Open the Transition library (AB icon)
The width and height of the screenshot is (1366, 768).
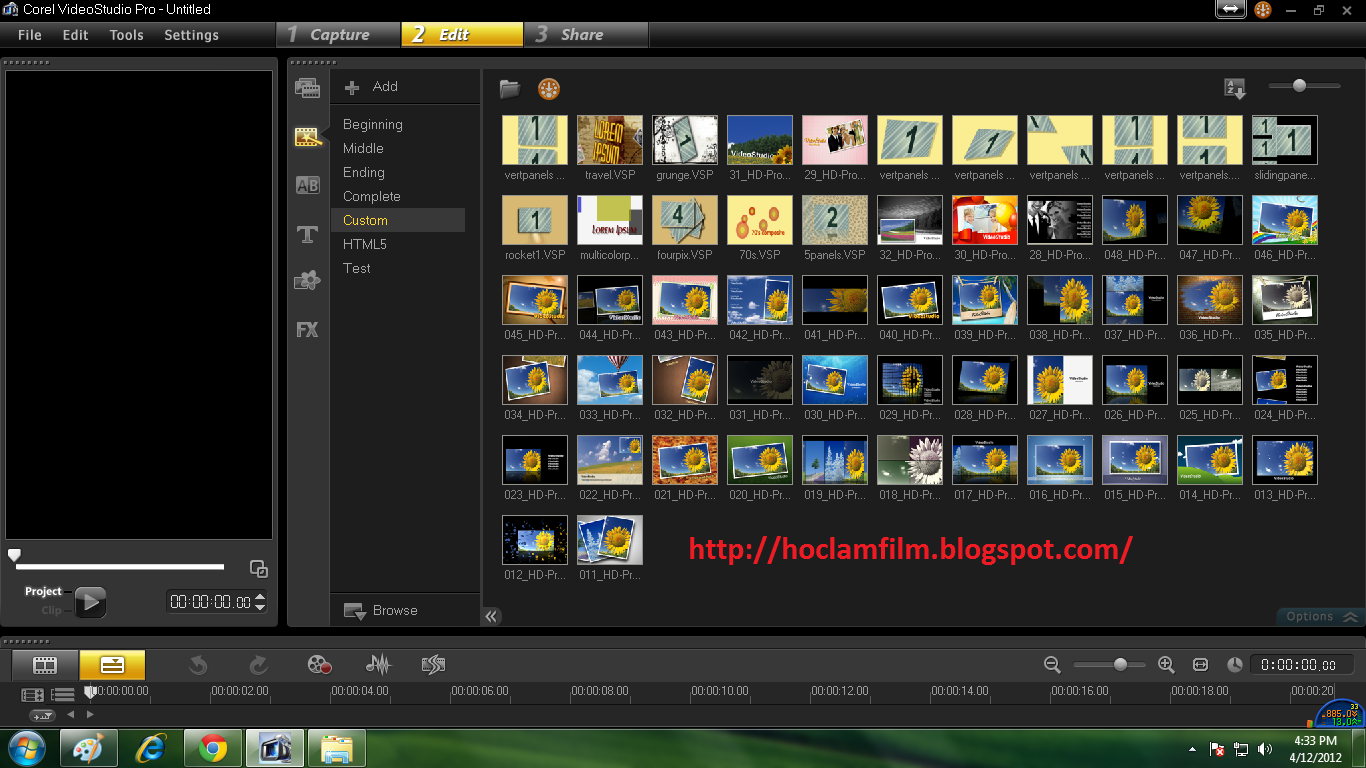(307, 185)
